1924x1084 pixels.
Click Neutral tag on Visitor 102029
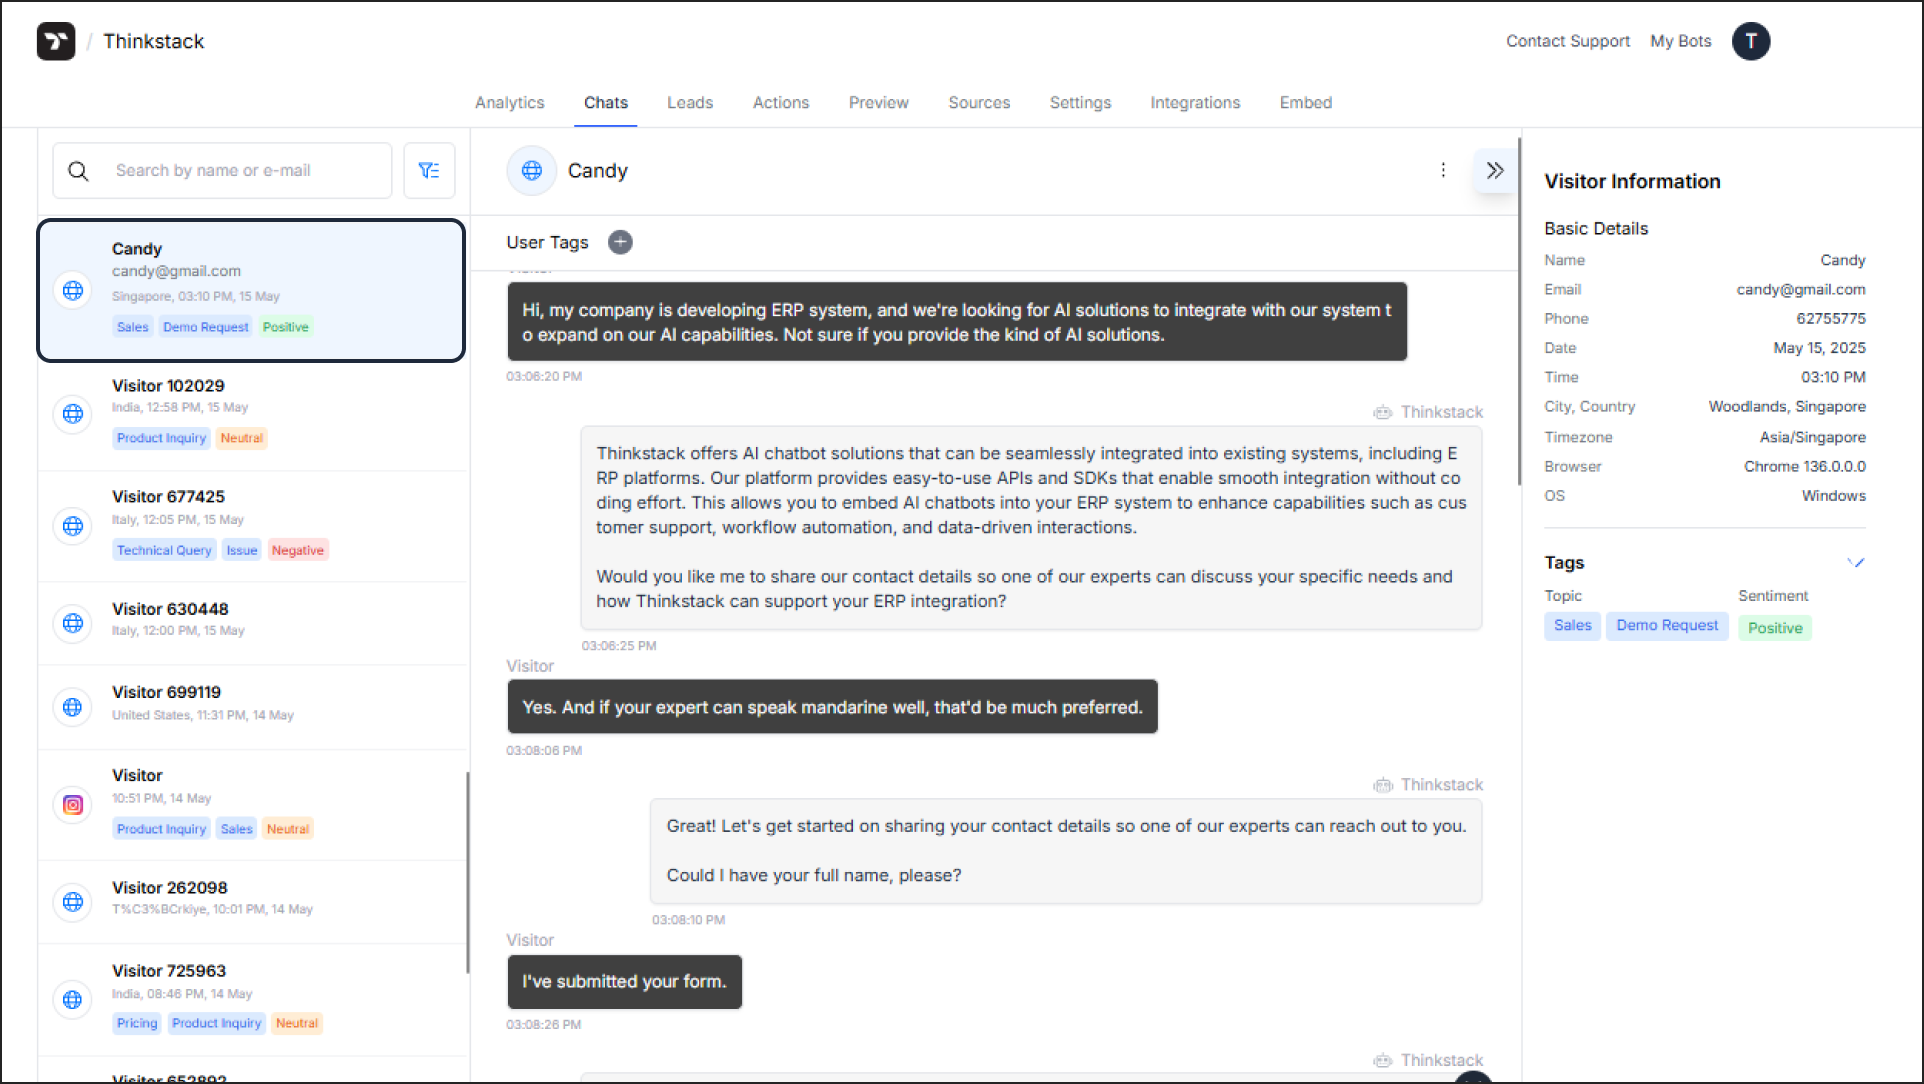coord(242,439)
